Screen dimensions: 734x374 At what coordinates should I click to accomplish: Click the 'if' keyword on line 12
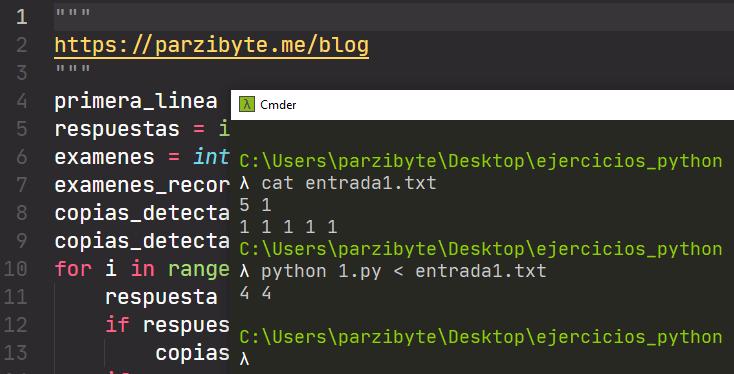click(117, 325)
